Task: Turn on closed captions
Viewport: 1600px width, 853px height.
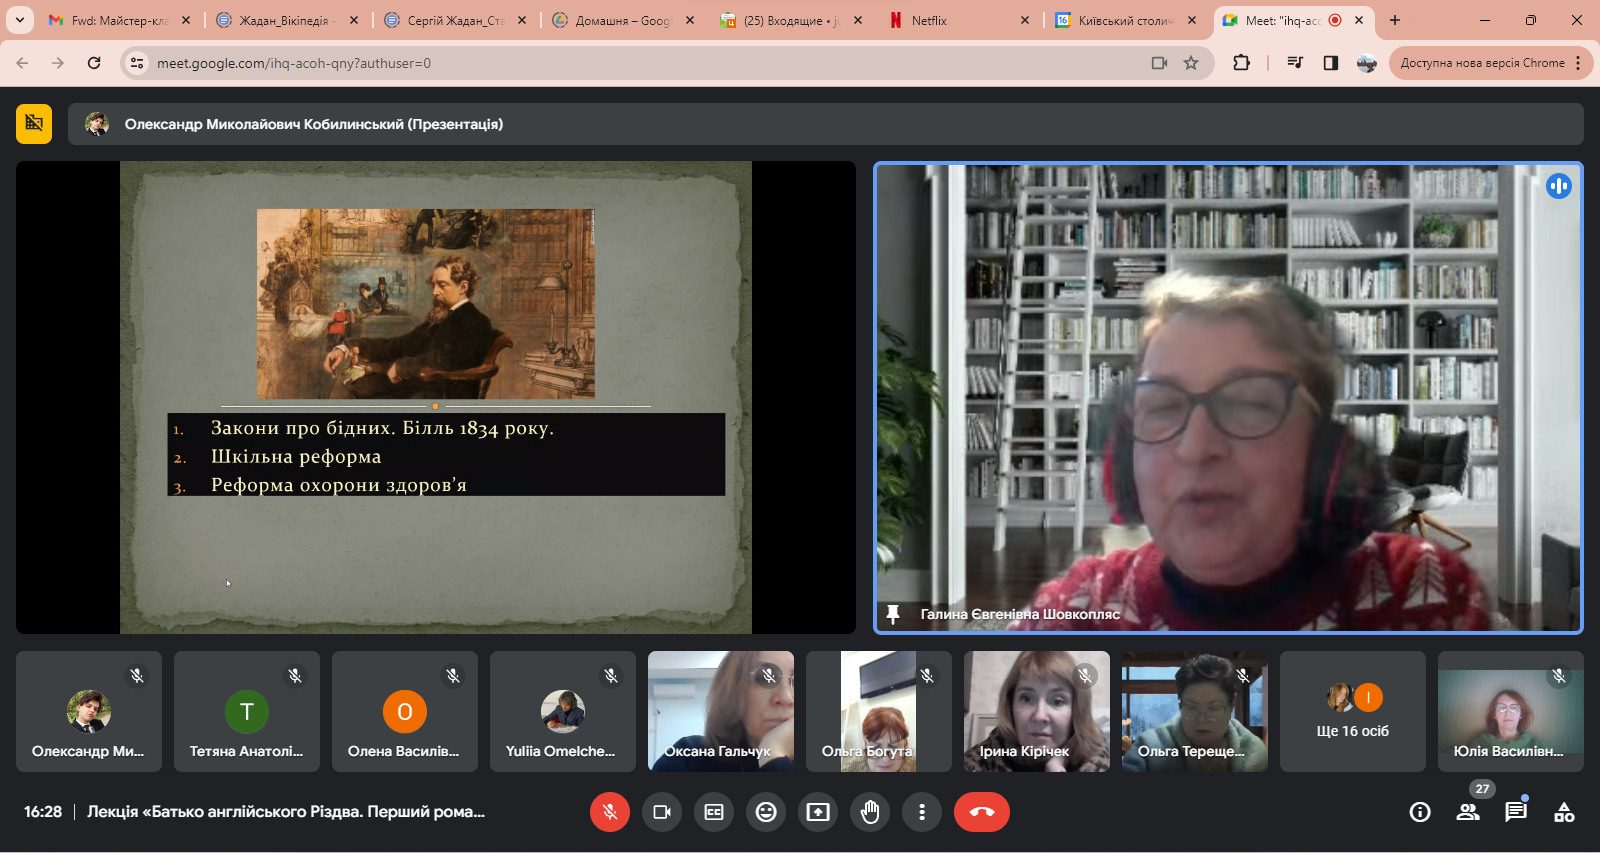Action: 714,812
